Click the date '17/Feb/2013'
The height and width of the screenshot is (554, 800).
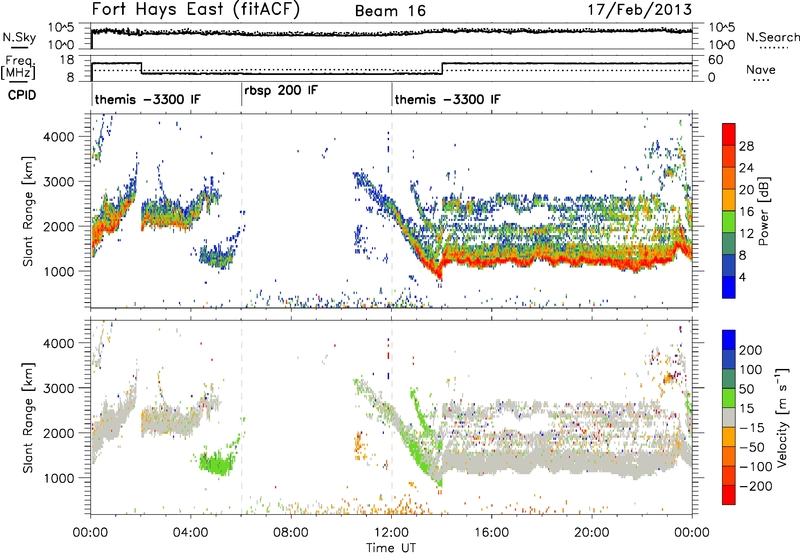[640, 10]
